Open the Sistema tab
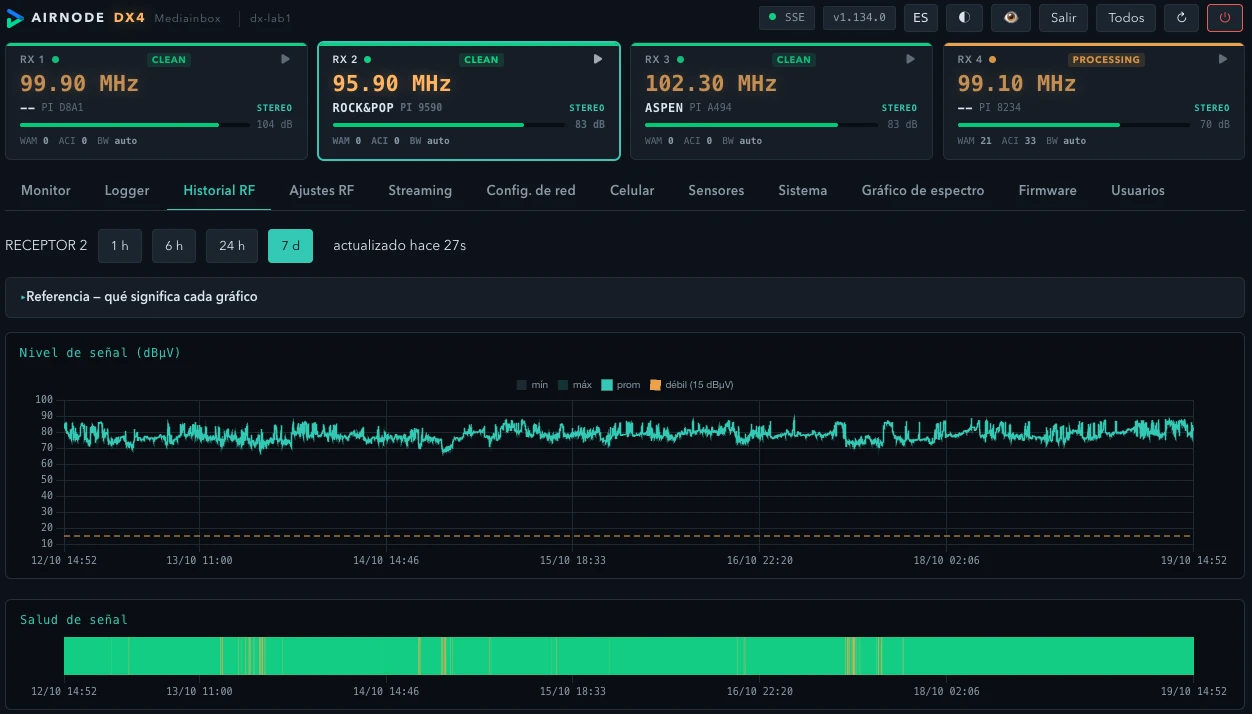 pyautogui.click(x=803, y=190)
